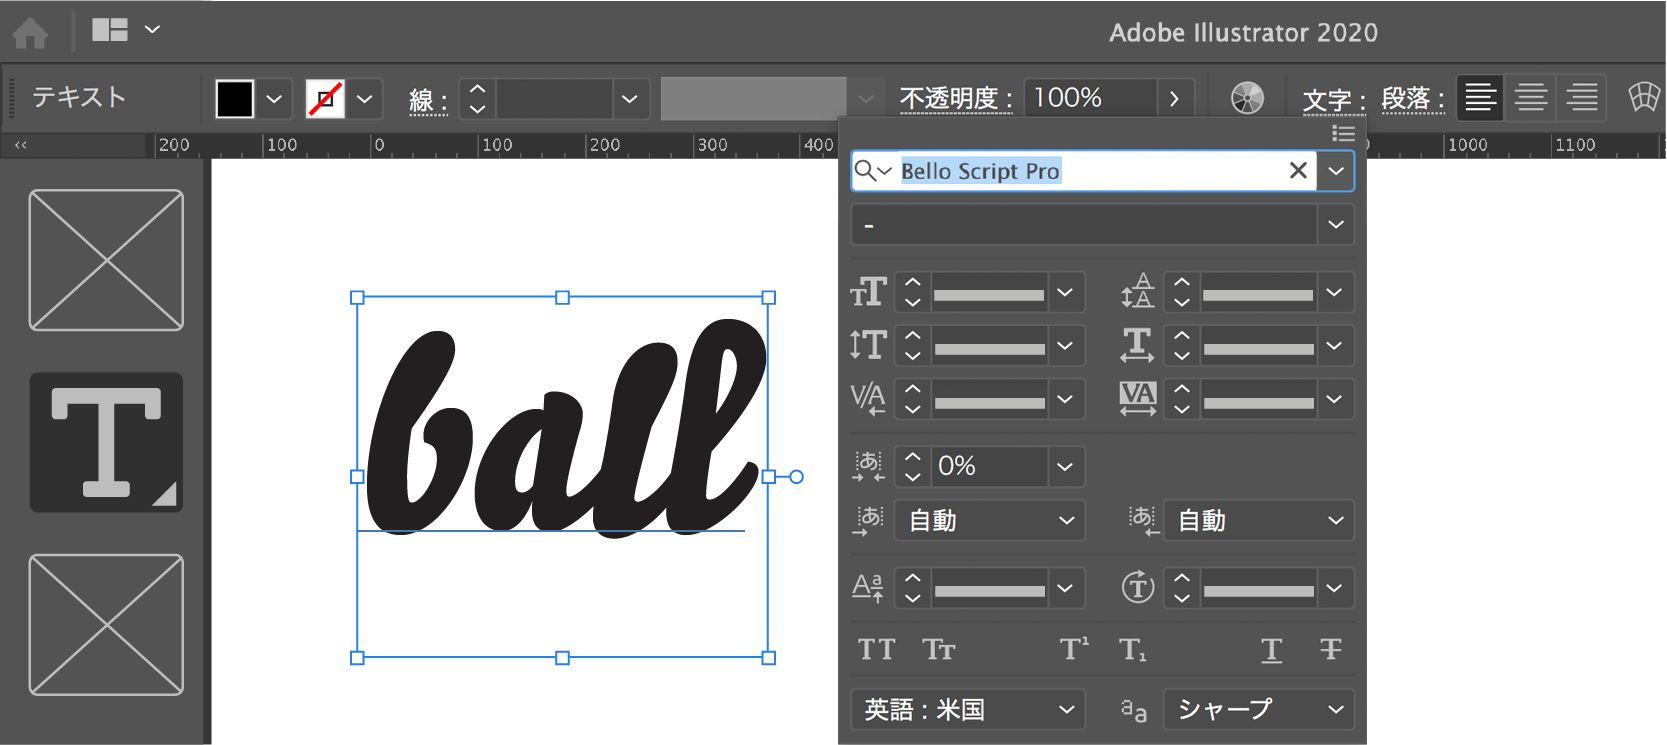Click the opacity 100% input field
Viewport: 1667px width, 745px height.
pos(1090,98)
